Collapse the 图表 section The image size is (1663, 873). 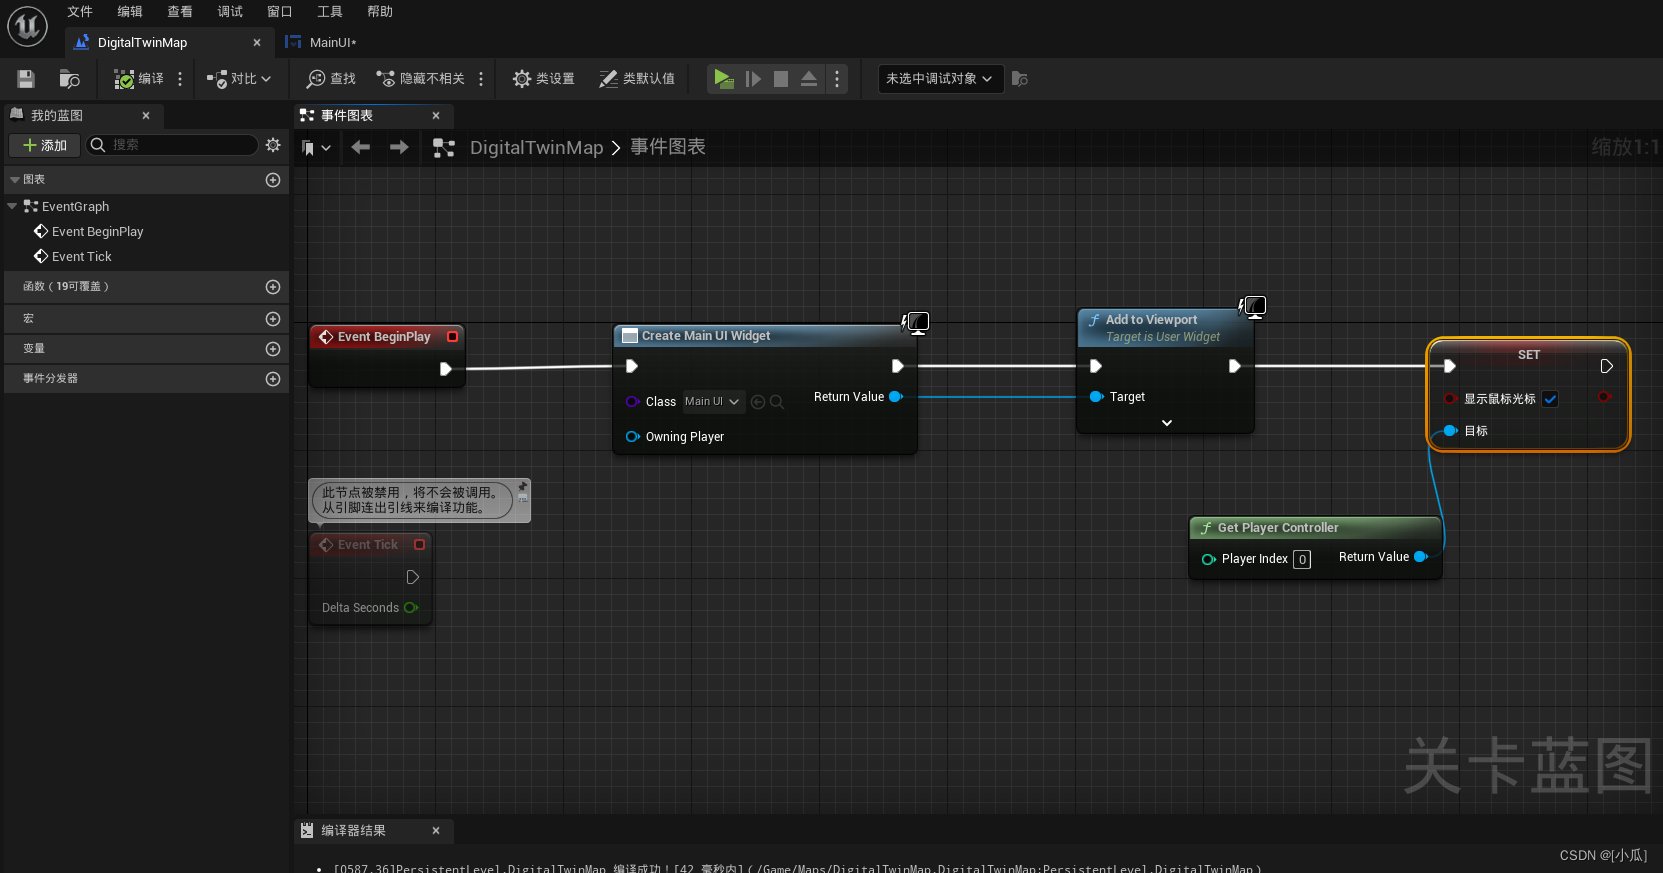pyautogui.click(x=15, y=180)
